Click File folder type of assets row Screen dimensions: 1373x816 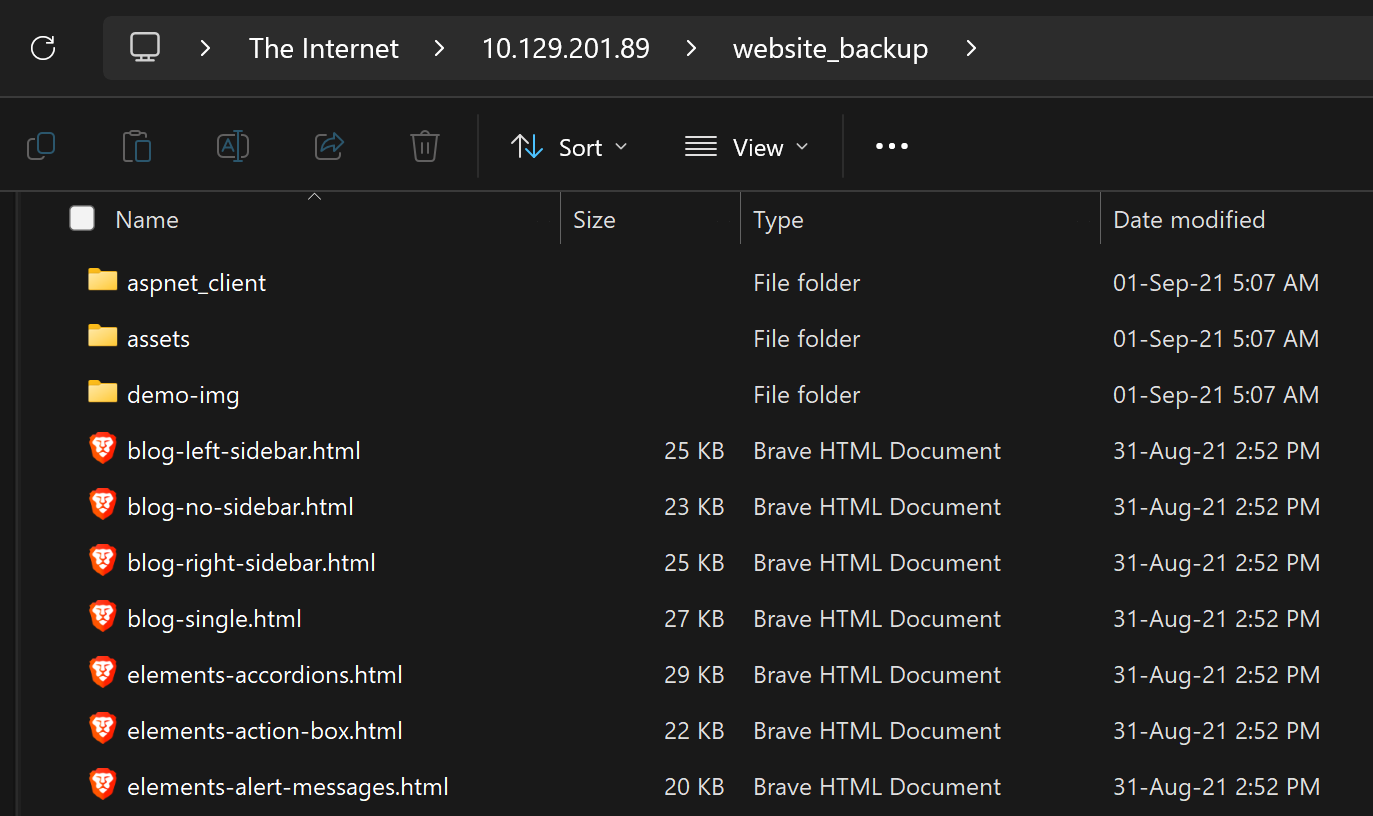coord(807,339)
